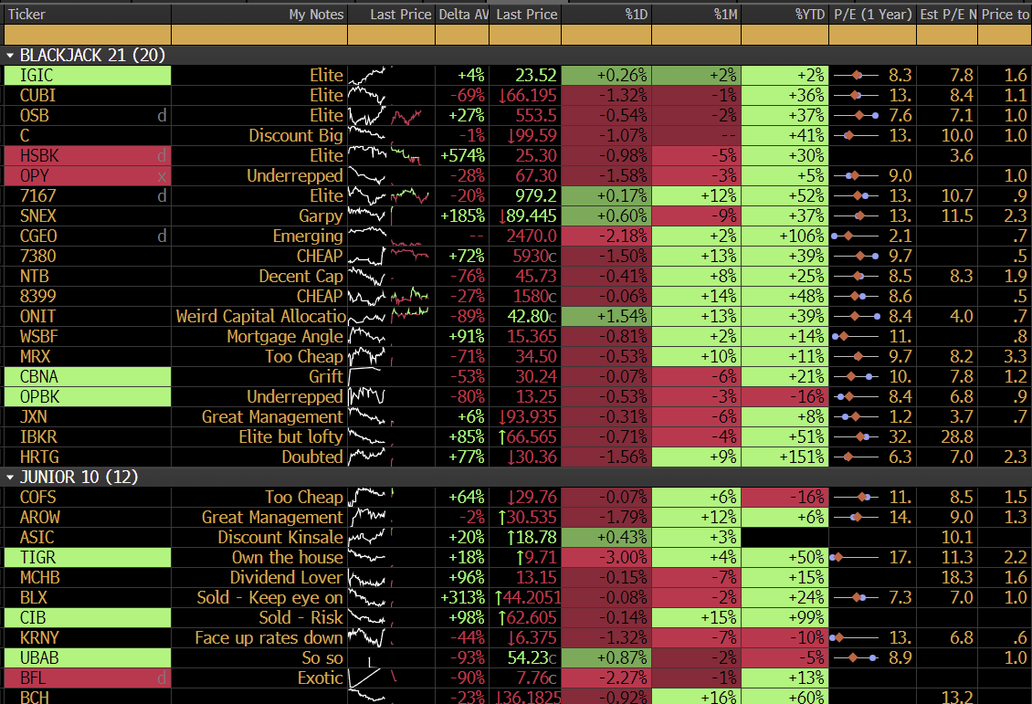The image size is (1032, 704).
Task: Sort by the %YTD column header
Action: click(x=784, y=14)
